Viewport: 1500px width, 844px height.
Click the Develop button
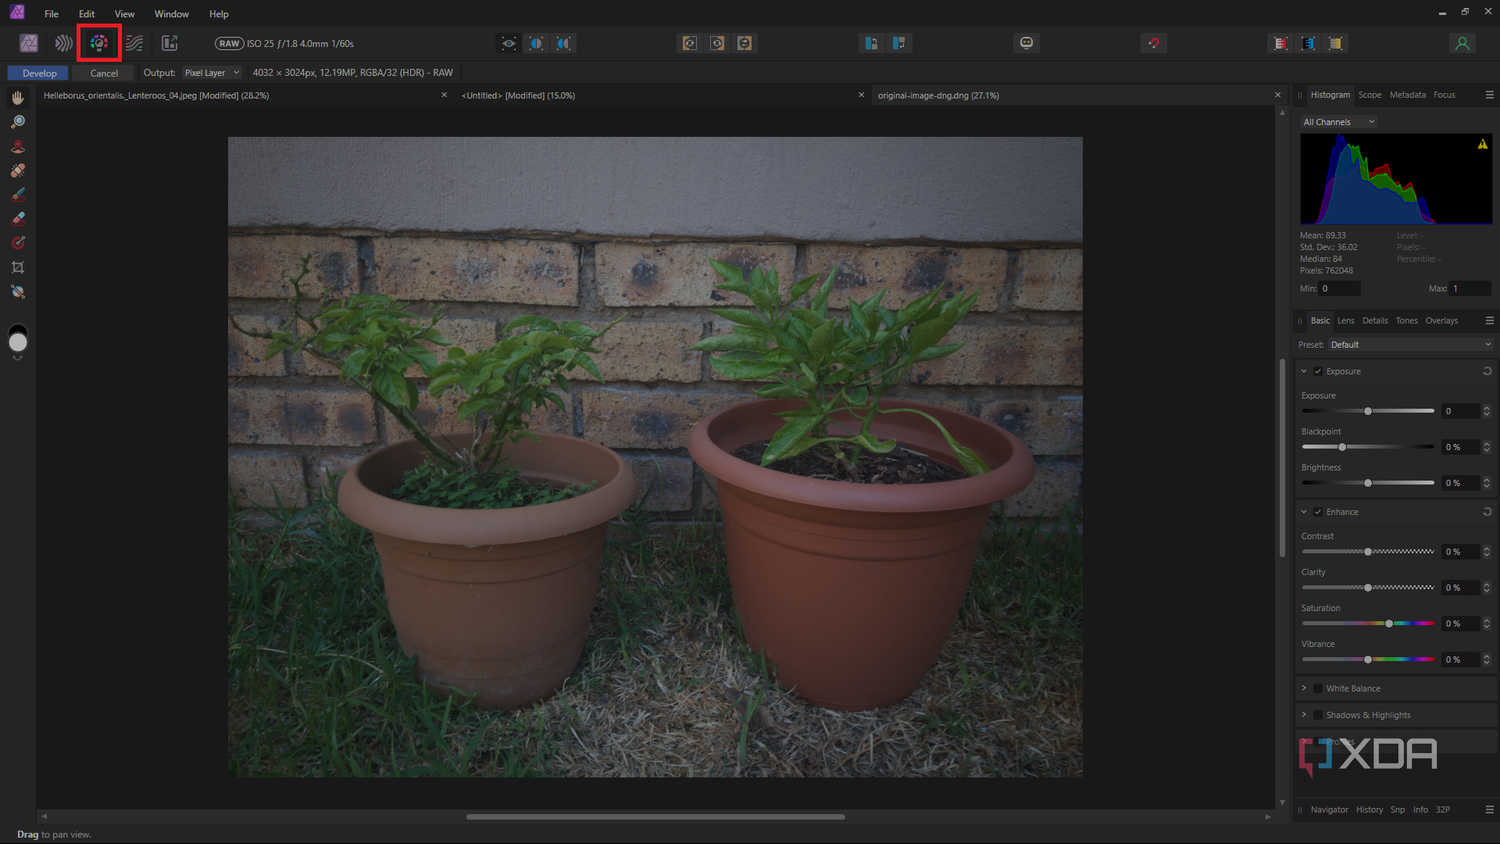coord(39,73)
